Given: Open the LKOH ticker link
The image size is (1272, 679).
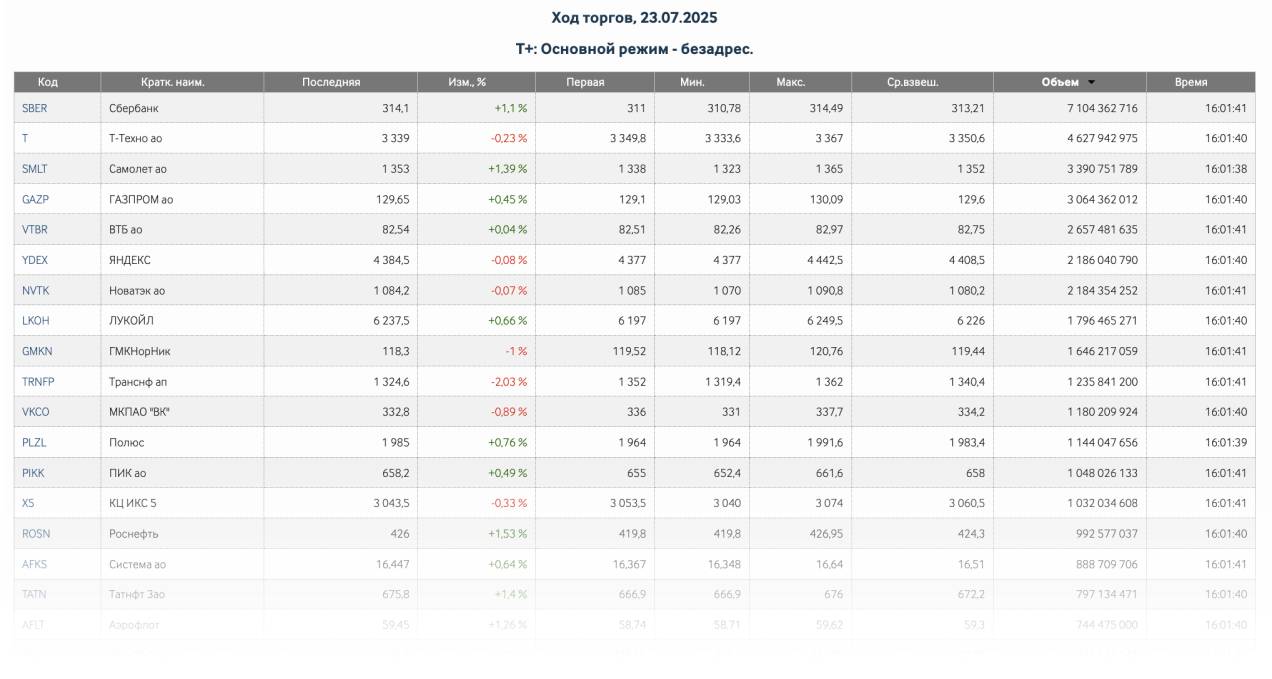Looking at the screenshot, I should (35, 321).
